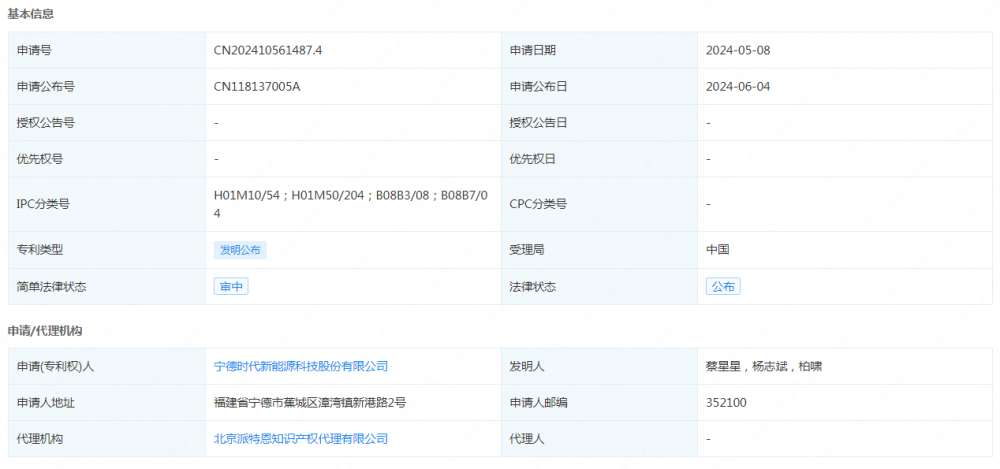Click the 发明人 label cell

(599, 366)
